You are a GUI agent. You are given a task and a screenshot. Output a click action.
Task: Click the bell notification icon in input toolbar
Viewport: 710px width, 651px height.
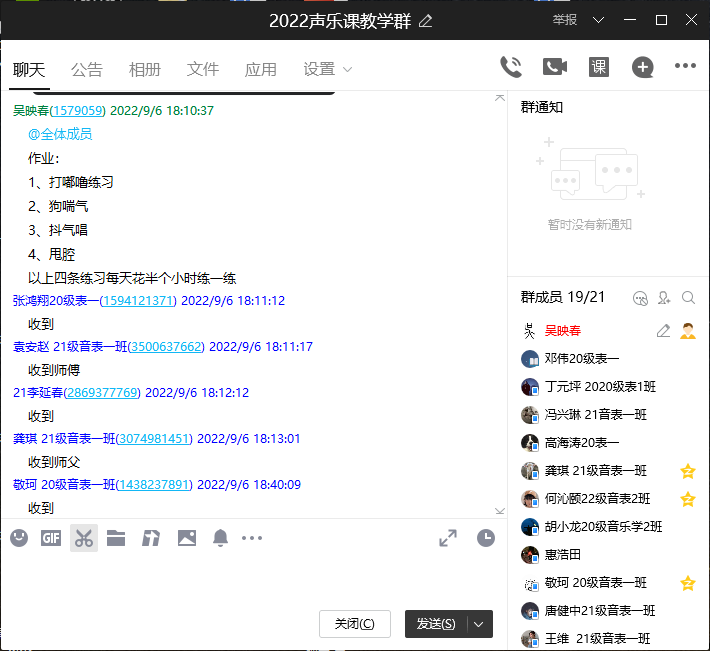click(x=220, y=538)
